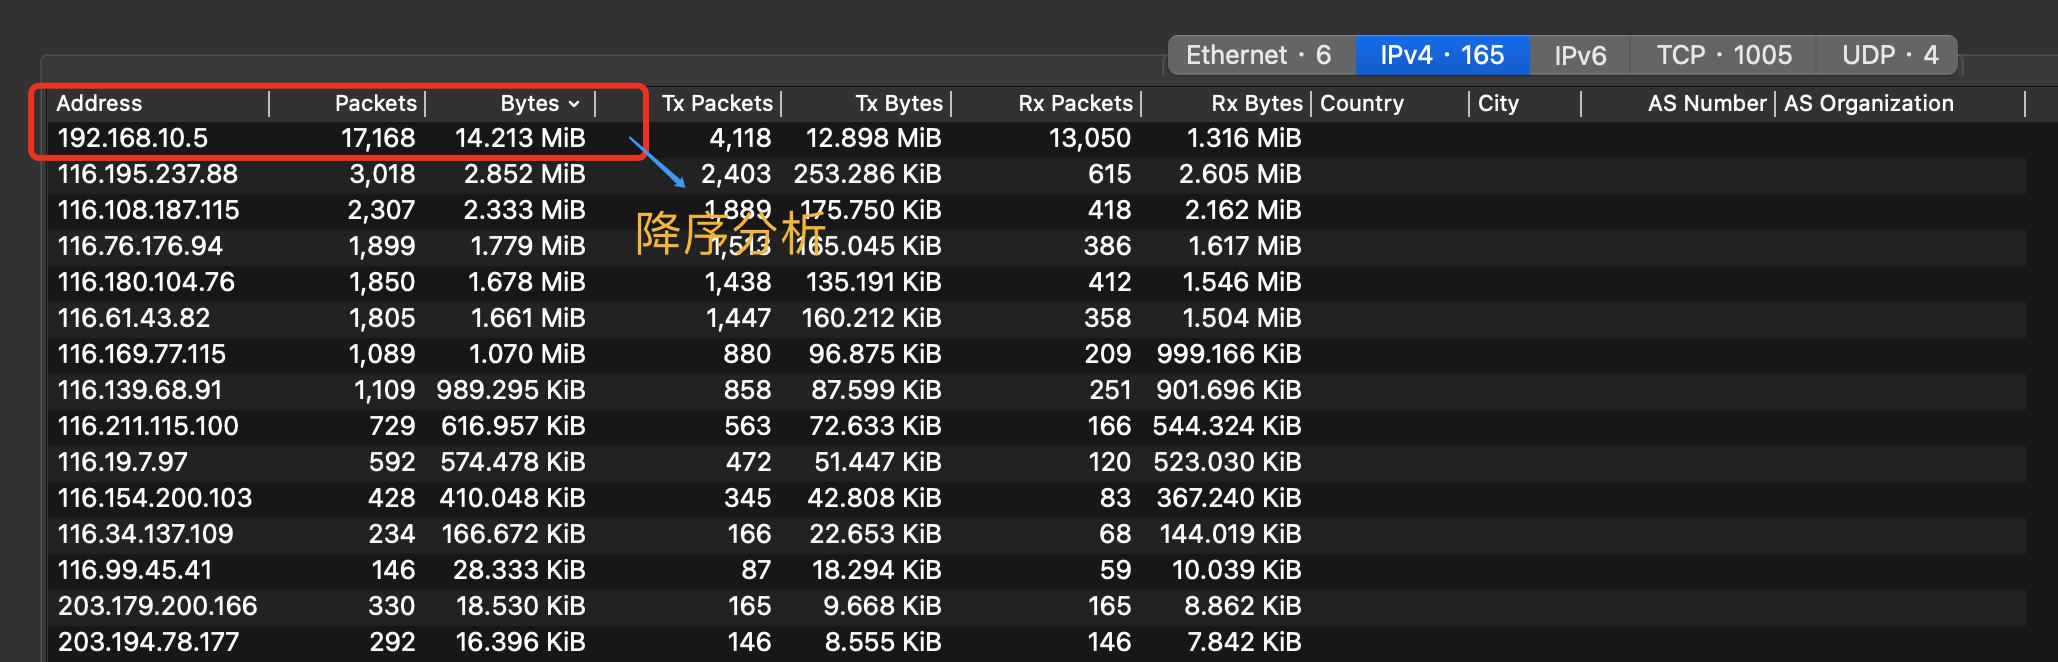
Task: Sort by the Packets column header
Action: click(375, 103)
